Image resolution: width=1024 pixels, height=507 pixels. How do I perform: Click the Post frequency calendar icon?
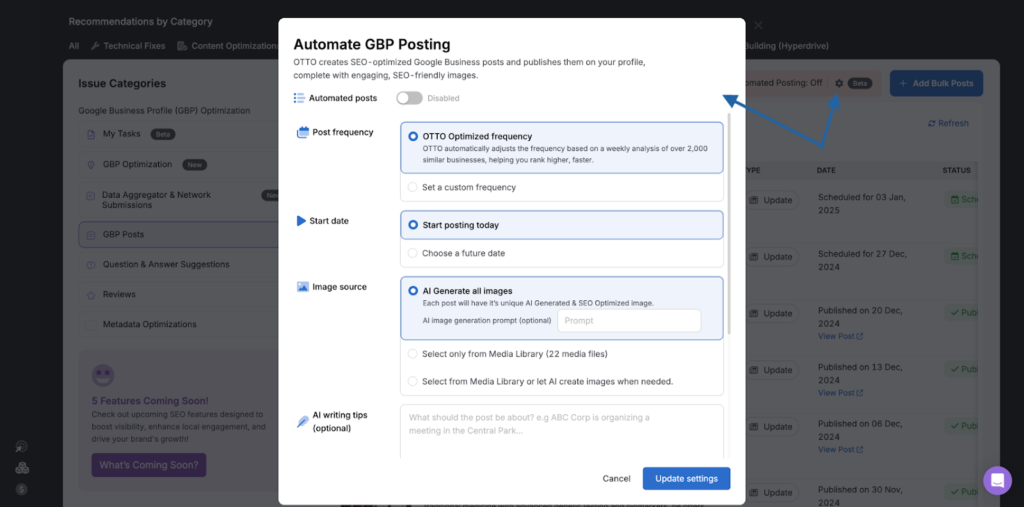pyautogui.click(x=302, y=132)
